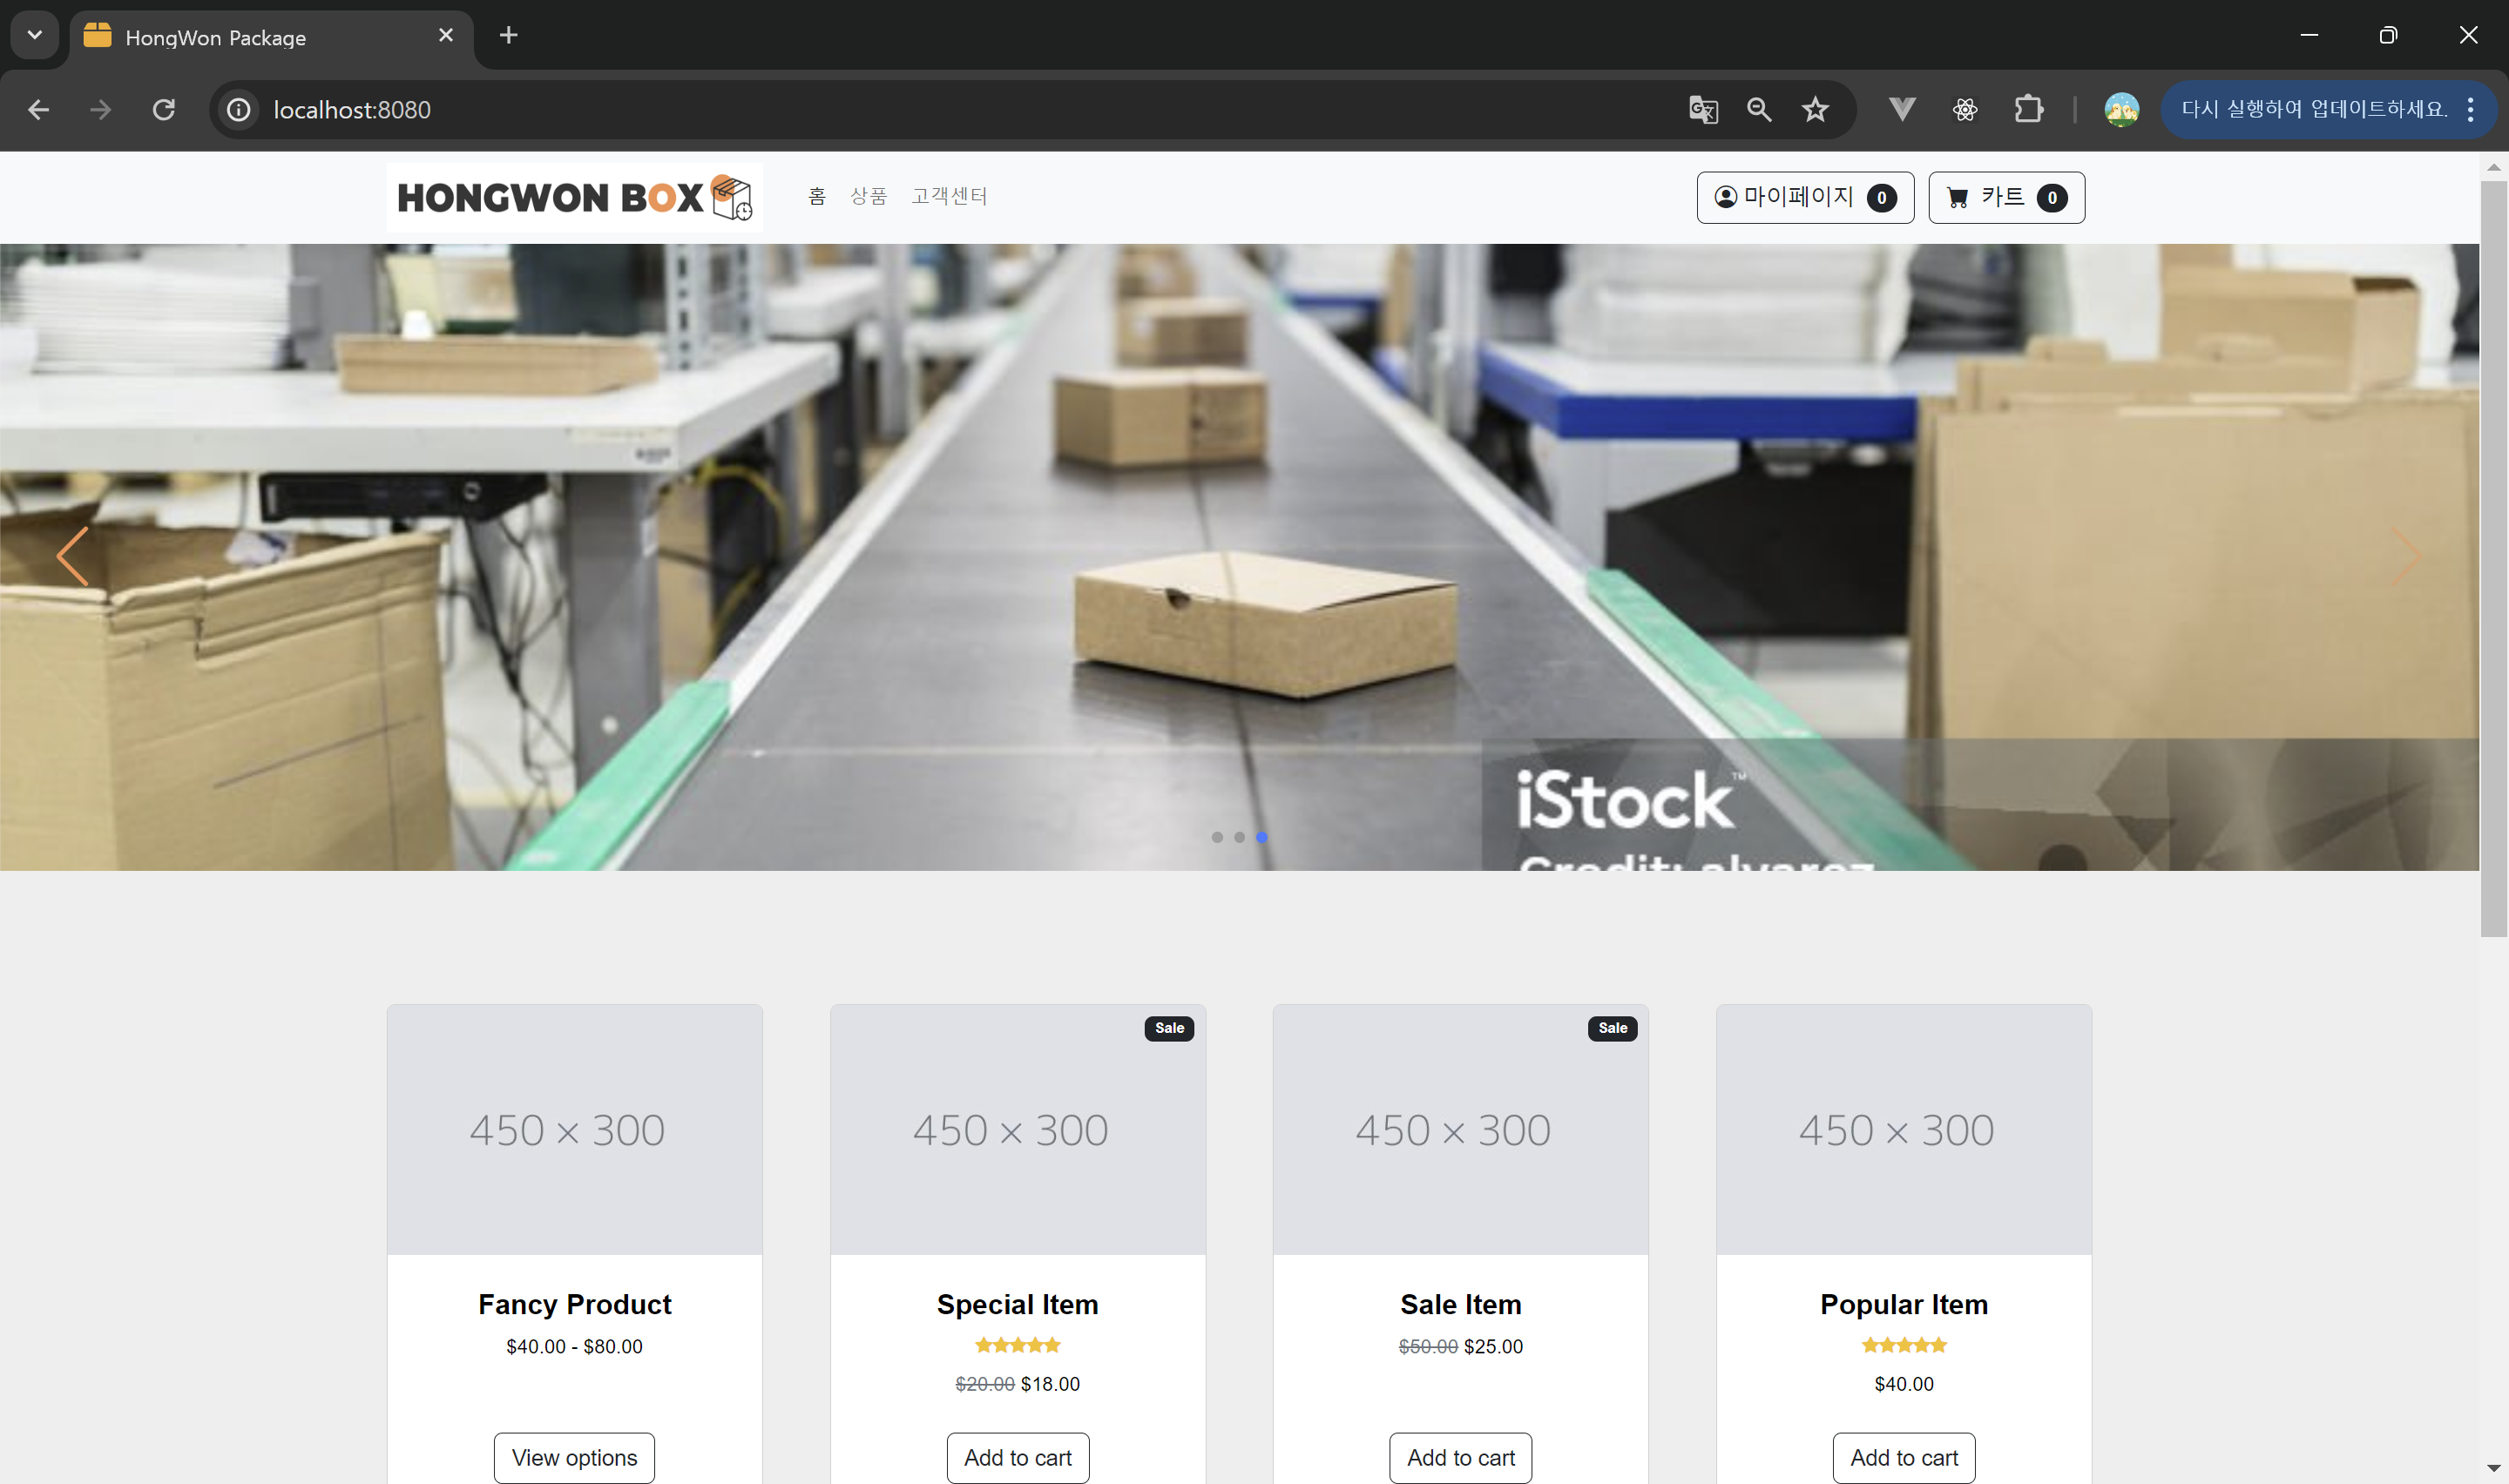The image size is (2509, 1484).
Task: Open the React devtools extension icon
Action: (1965, 109)
